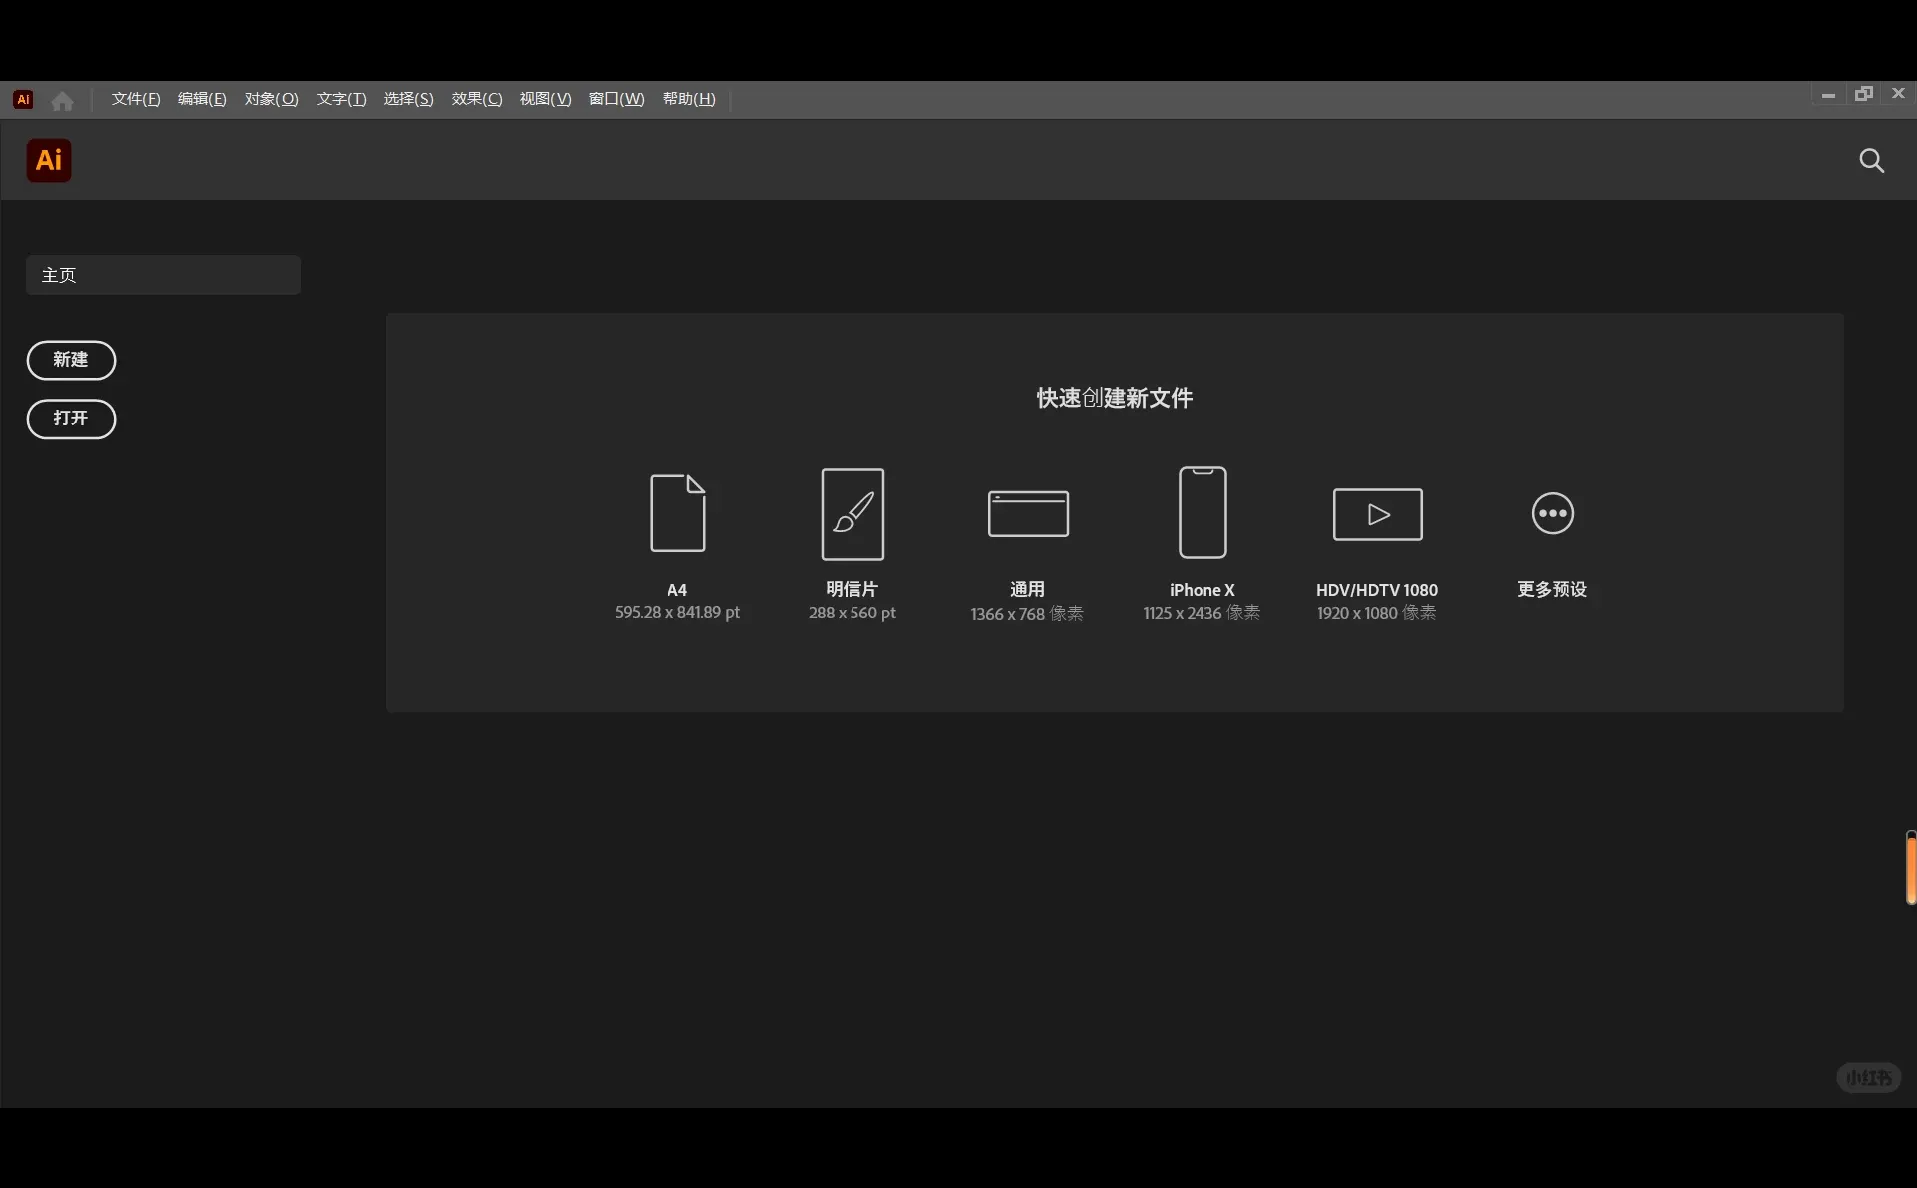Create a new A4 document preset
This screenshot has height=1188, width=1917.
(x=678, y=513)
